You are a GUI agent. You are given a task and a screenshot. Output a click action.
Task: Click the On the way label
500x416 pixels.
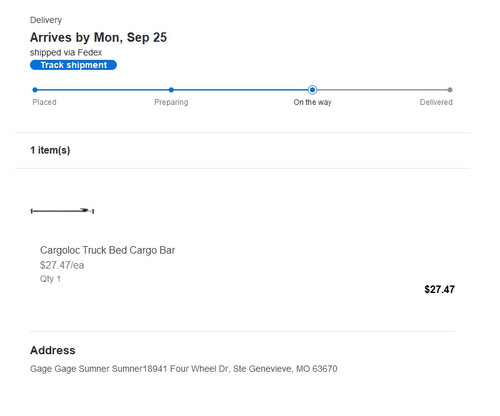point(312,102)
